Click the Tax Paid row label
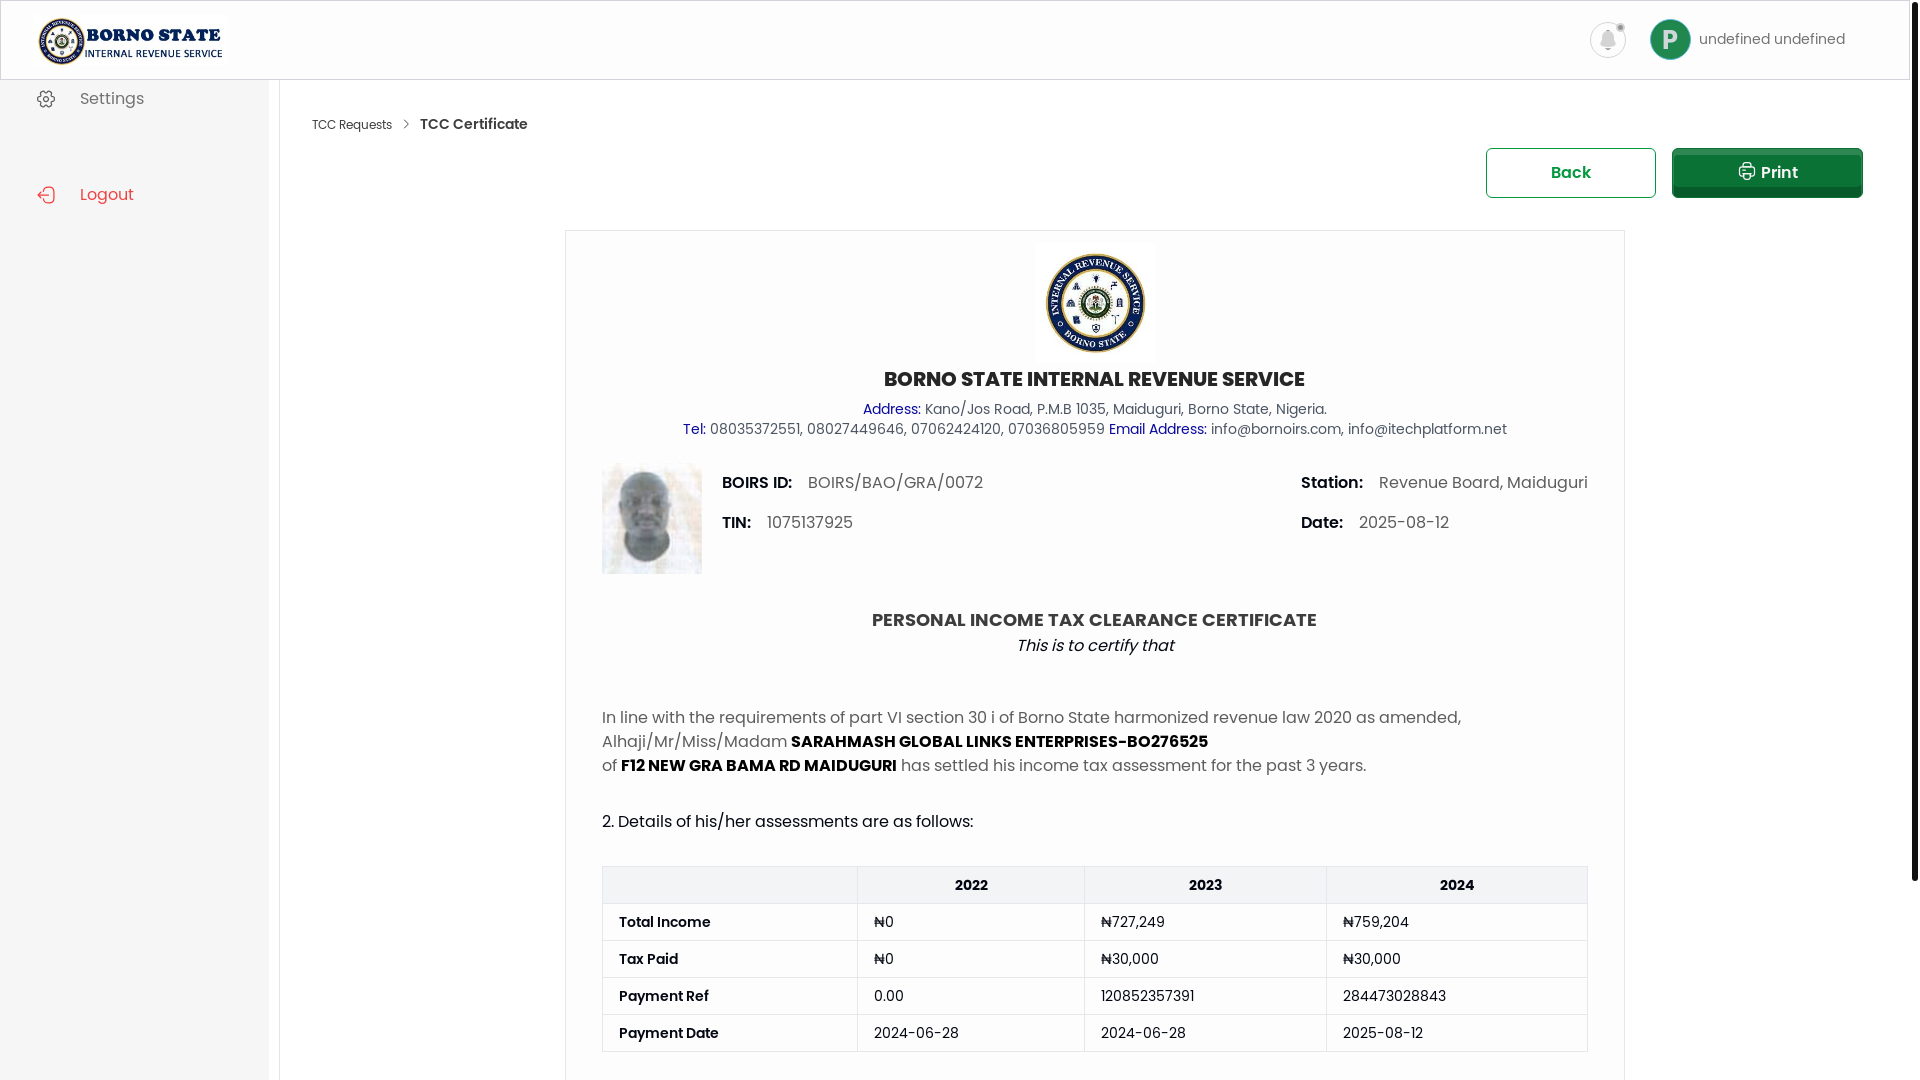This screenshot has width=1920, height=1080. (x=648, y=959)
